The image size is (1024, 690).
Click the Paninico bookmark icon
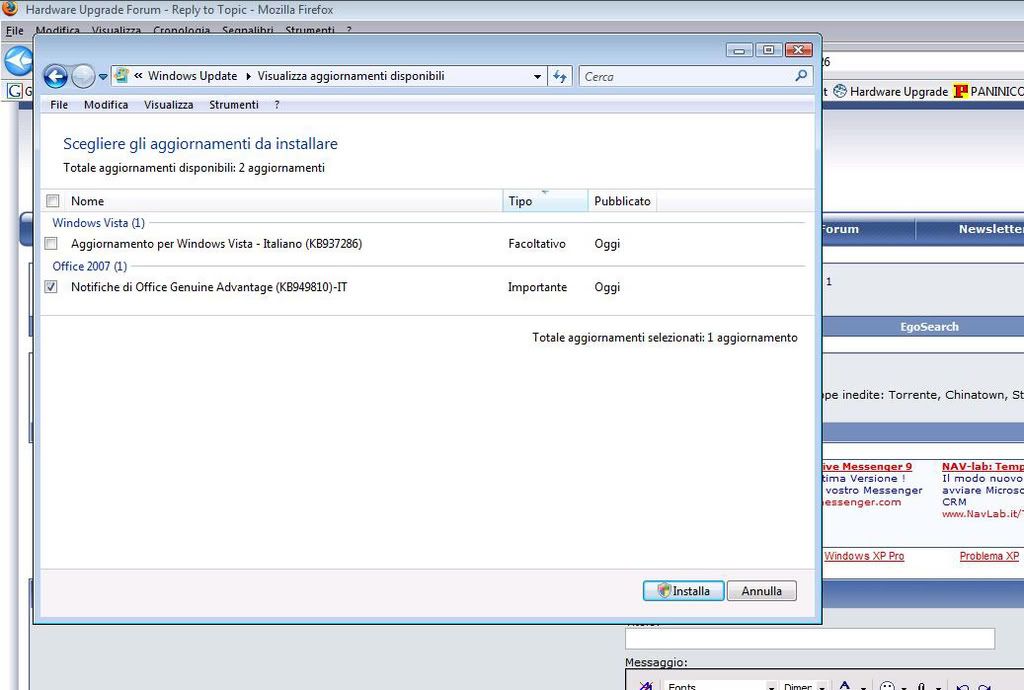[x=961, y=91]
